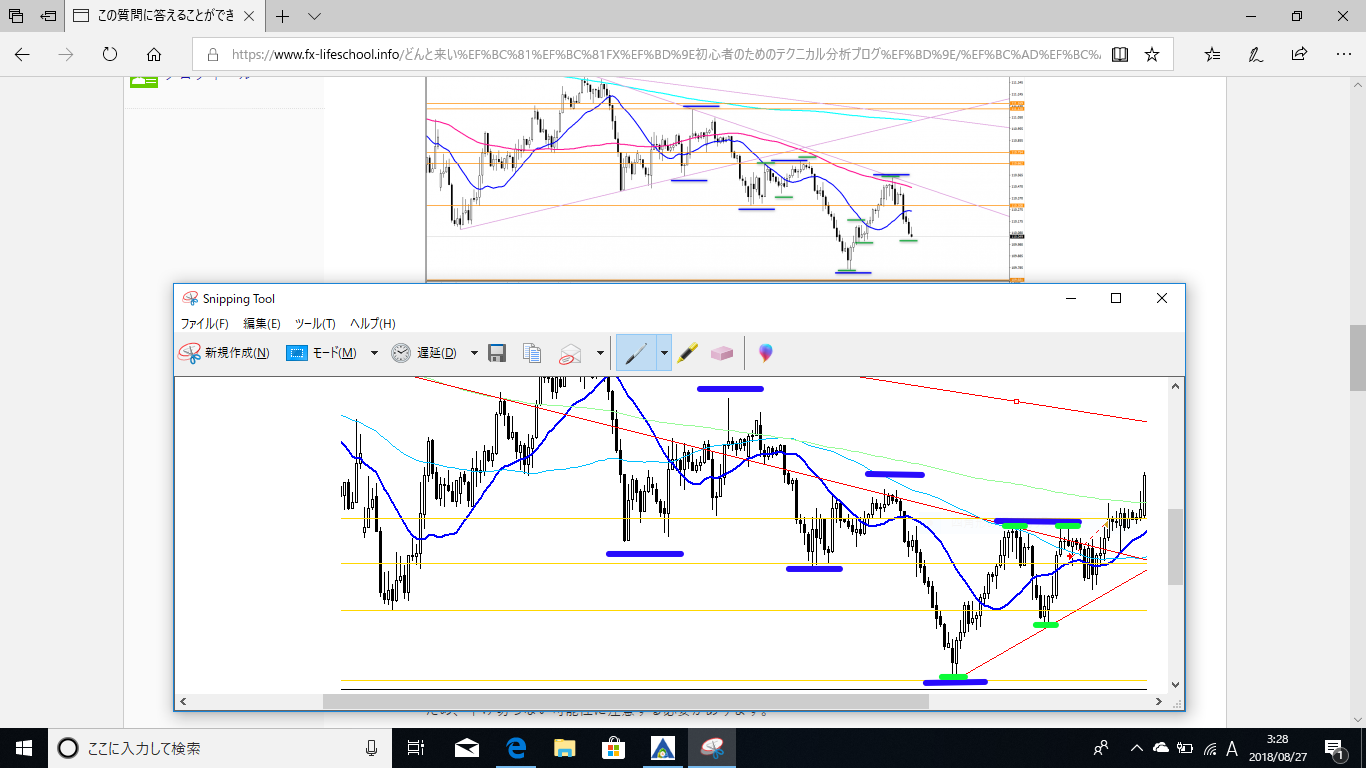This screenshot has width=1366, height=768.
Task: Select the pink Eraser tool
Action: (722, 353)
